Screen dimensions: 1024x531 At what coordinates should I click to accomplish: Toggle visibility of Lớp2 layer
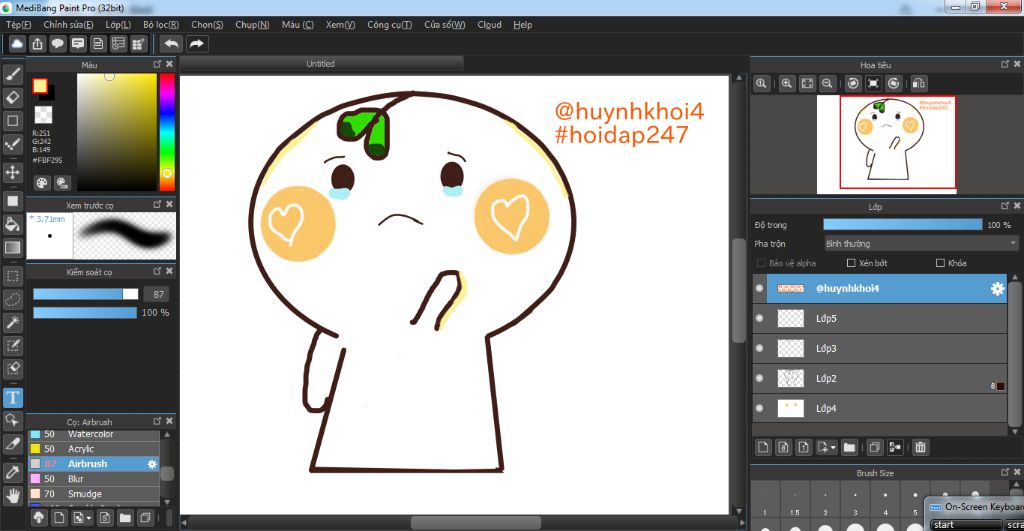click(760, 378)
